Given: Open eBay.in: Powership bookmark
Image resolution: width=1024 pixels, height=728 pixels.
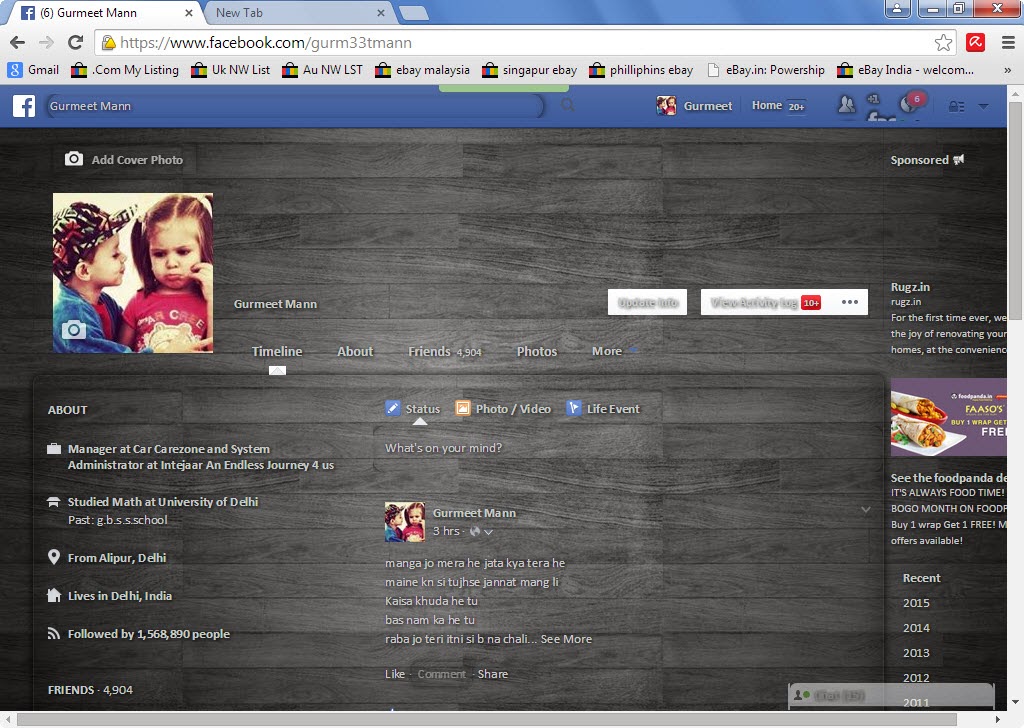Looking at the screenshot, I should tap(766, 70).
